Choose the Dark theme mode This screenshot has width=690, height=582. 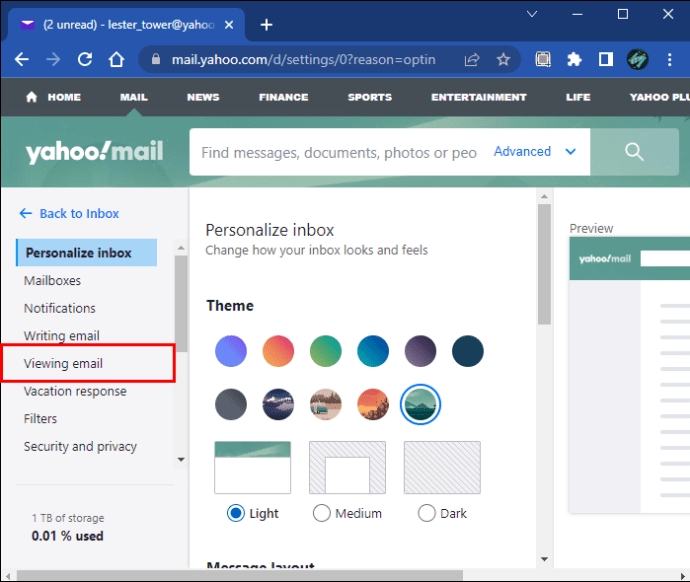[x=427, y=513]
